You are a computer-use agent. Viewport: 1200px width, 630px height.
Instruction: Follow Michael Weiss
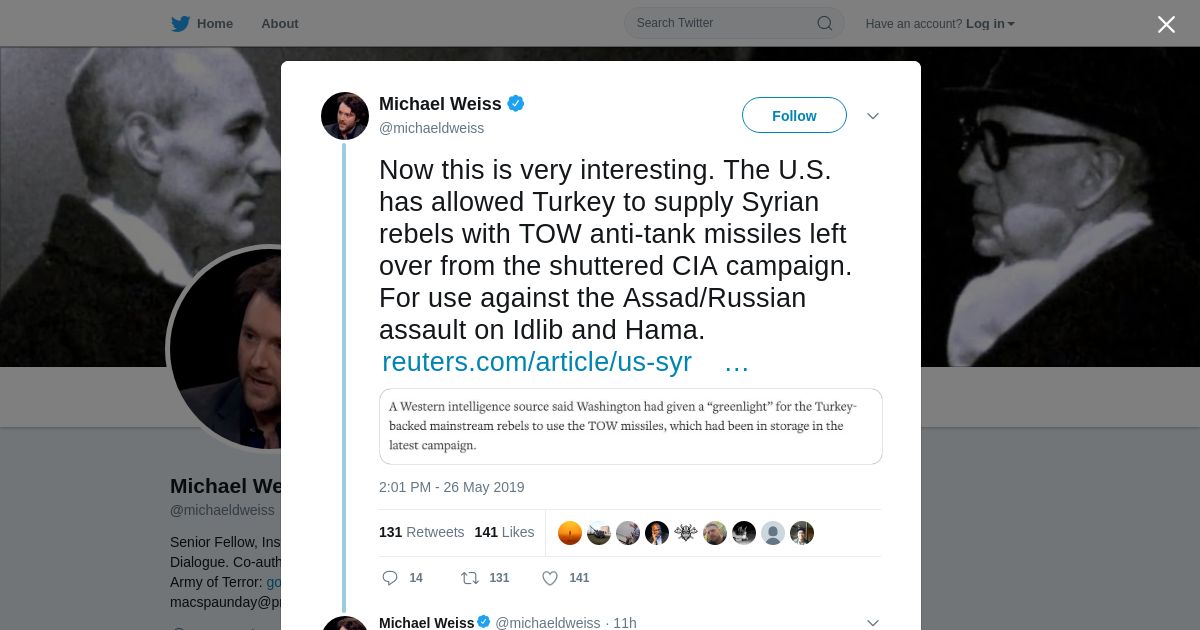click(x=794, y=116)
